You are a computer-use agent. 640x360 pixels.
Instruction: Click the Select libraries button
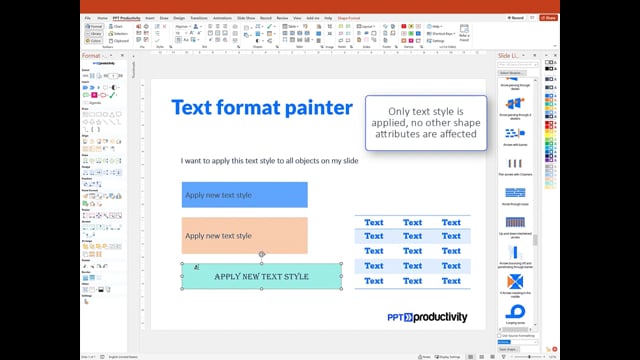pos(512,73)
